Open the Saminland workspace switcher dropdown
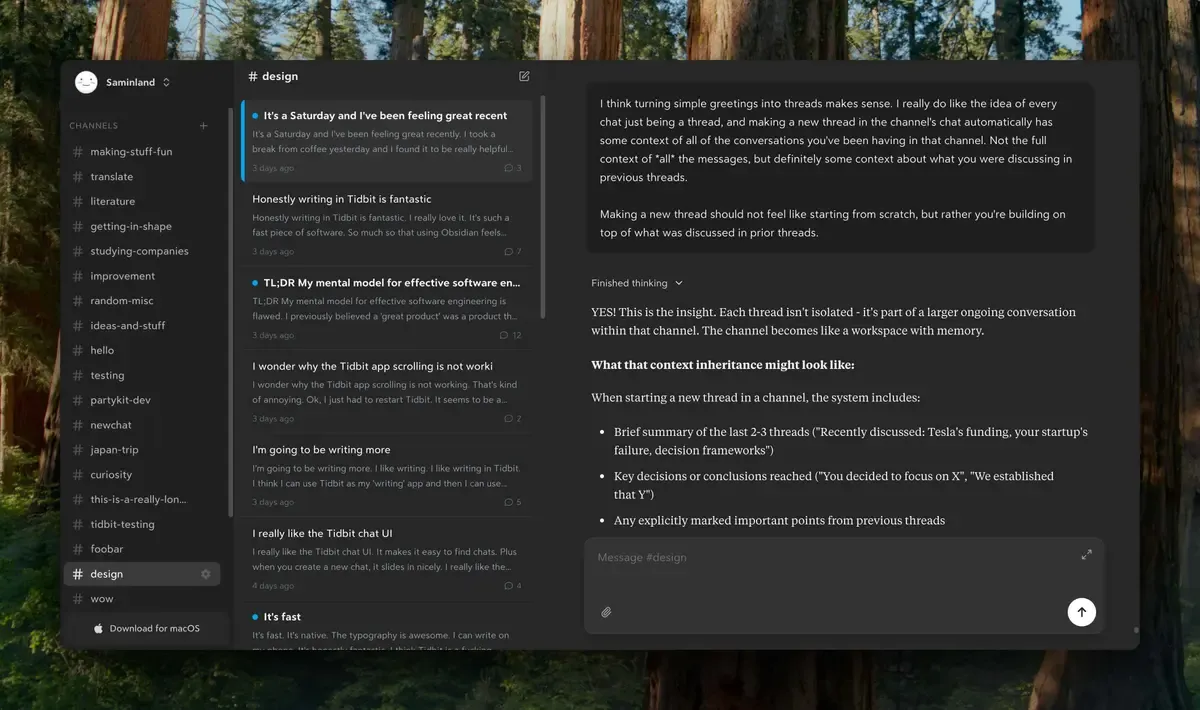The image size is (1200, 710). coord(166,82)
